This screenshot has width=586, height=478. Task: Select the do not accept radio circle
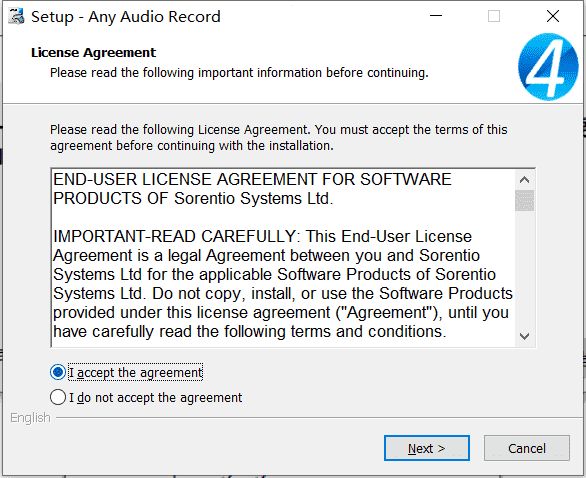point(58,397)
